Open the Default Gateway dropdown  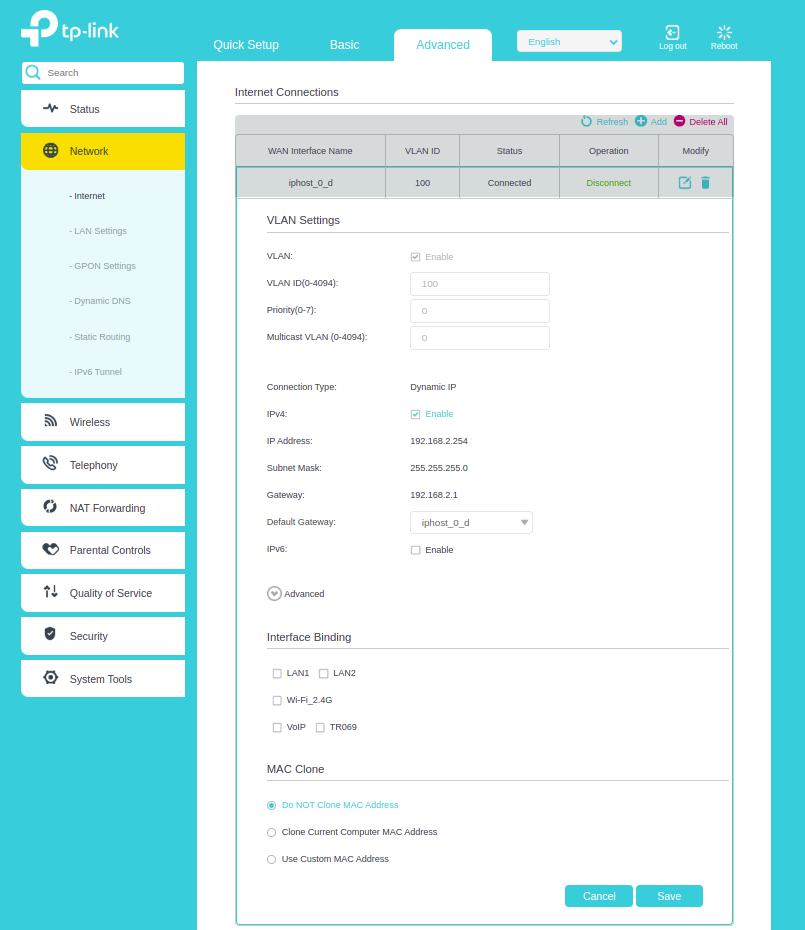471,523
